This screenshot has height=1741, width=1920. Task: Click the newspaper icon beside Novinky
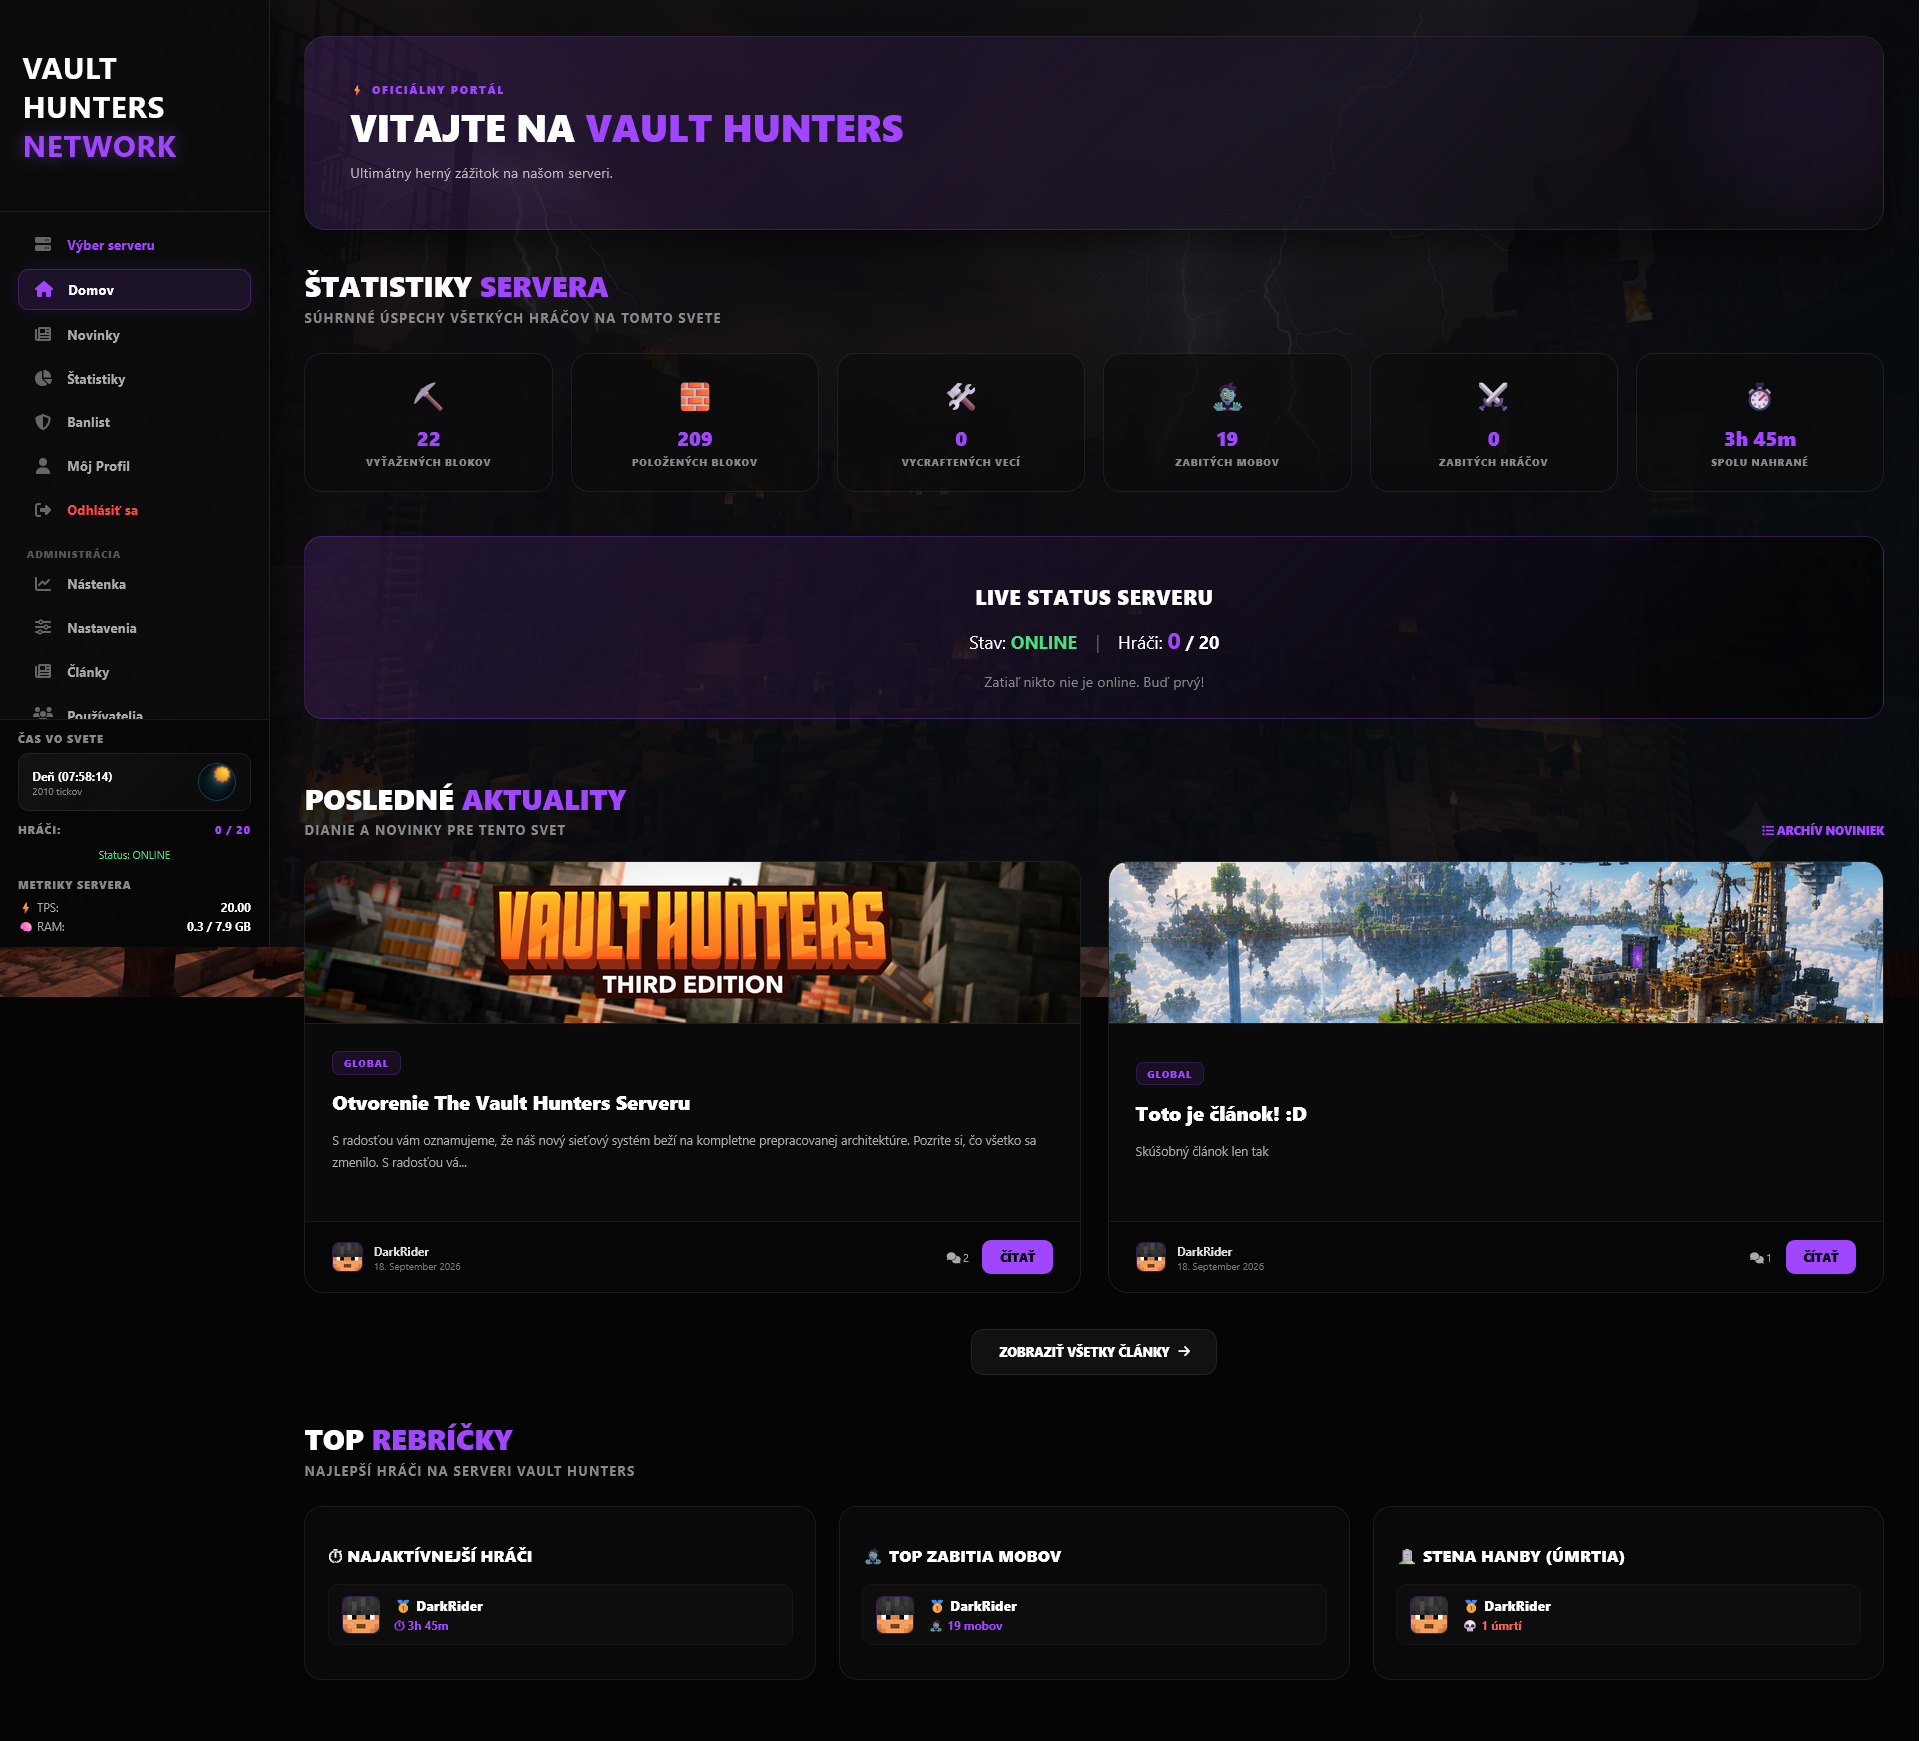tap(43, 335)
